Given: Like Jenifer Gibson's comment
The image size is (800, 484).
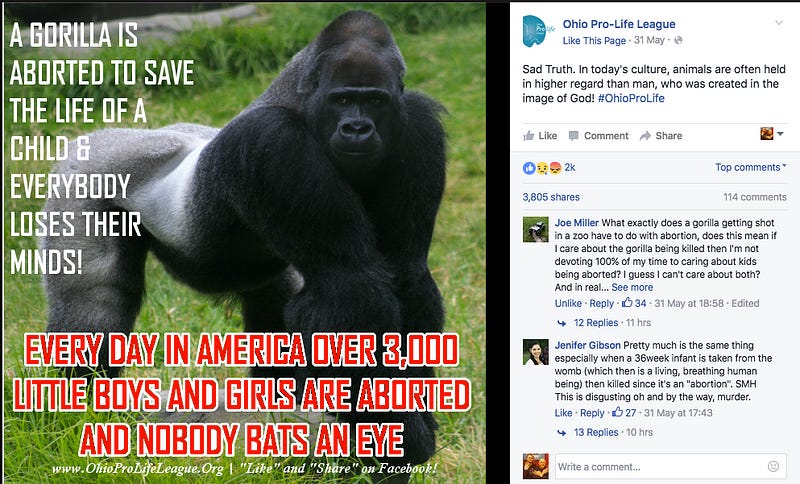Looking at the screenshot, I should coord(563,413).
